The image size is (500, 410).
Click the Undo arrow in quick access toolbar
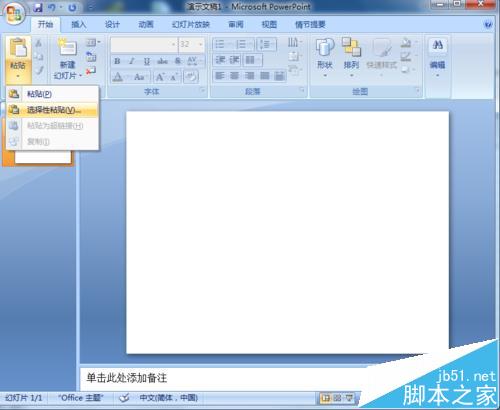coord(52,7)
